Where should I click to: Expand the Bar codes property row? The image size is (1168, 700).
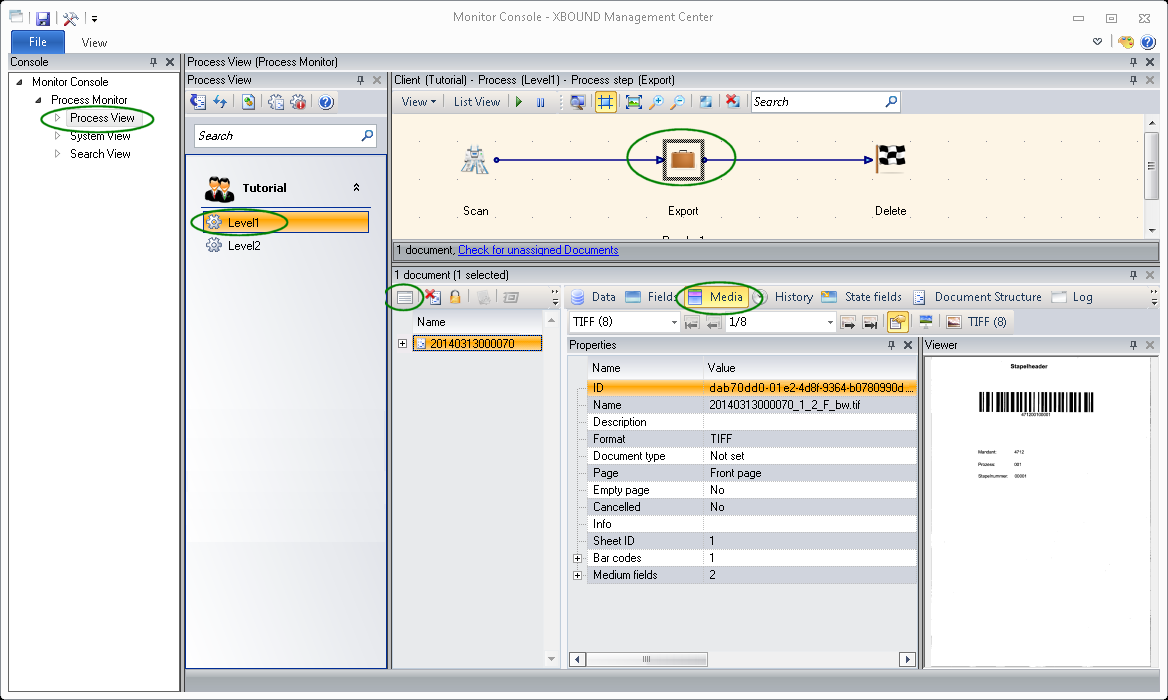577,558
